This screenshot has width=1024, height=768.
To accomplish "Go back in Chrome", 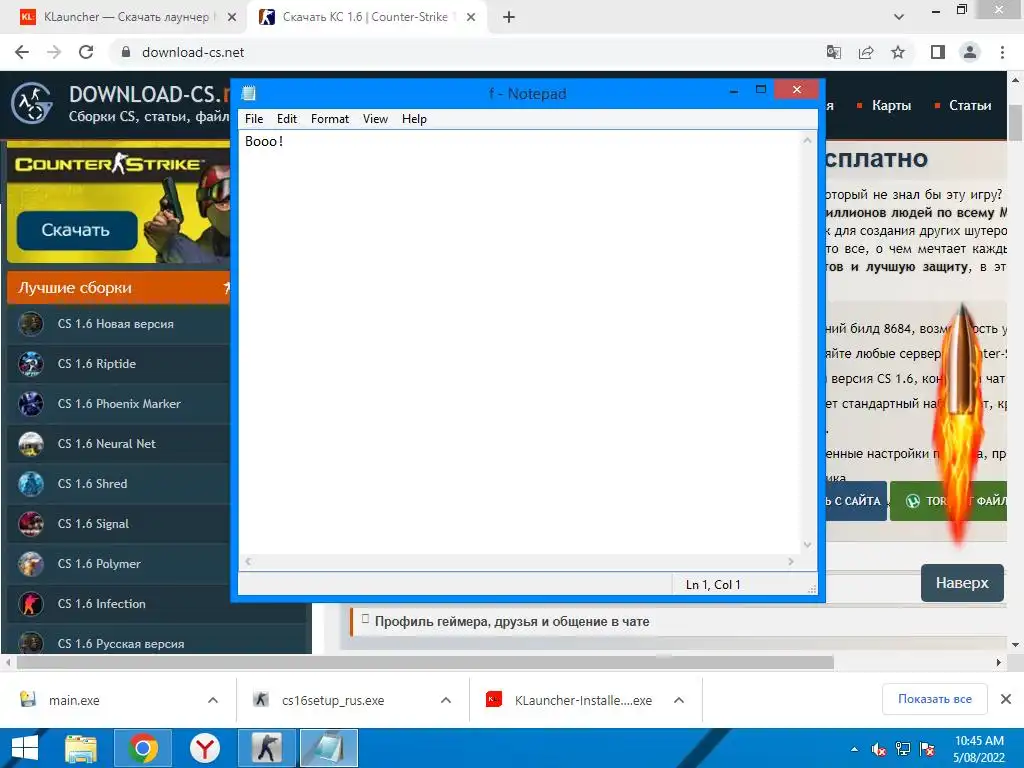I will point(22,52).
